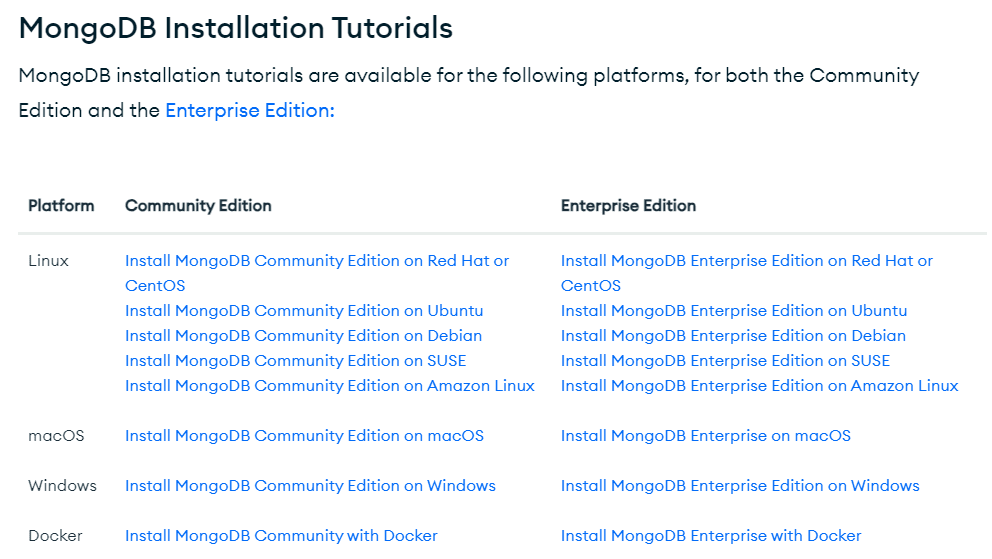992x559 pixels.
Task: Click the Linux platform cell
Action: (x=48, y=261)
